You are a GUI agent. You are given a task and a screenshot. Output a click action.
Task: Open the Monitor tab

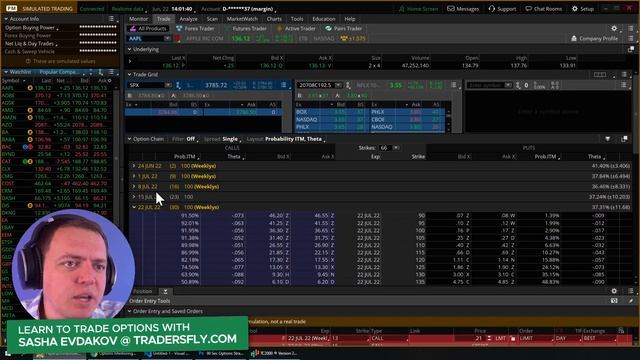[x=138, y=19]
